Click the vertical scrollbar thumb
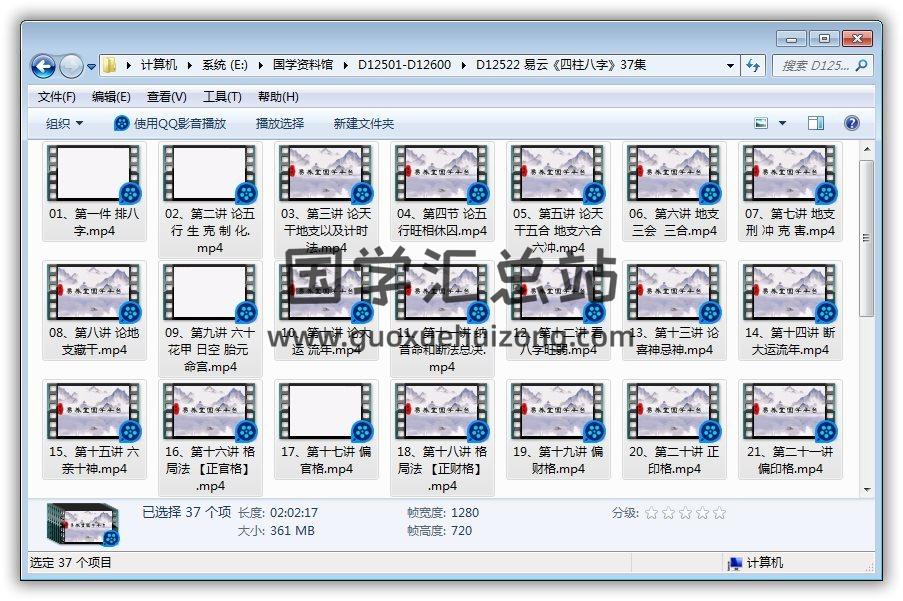The image size is (903, 601). [x=867, y=238]
